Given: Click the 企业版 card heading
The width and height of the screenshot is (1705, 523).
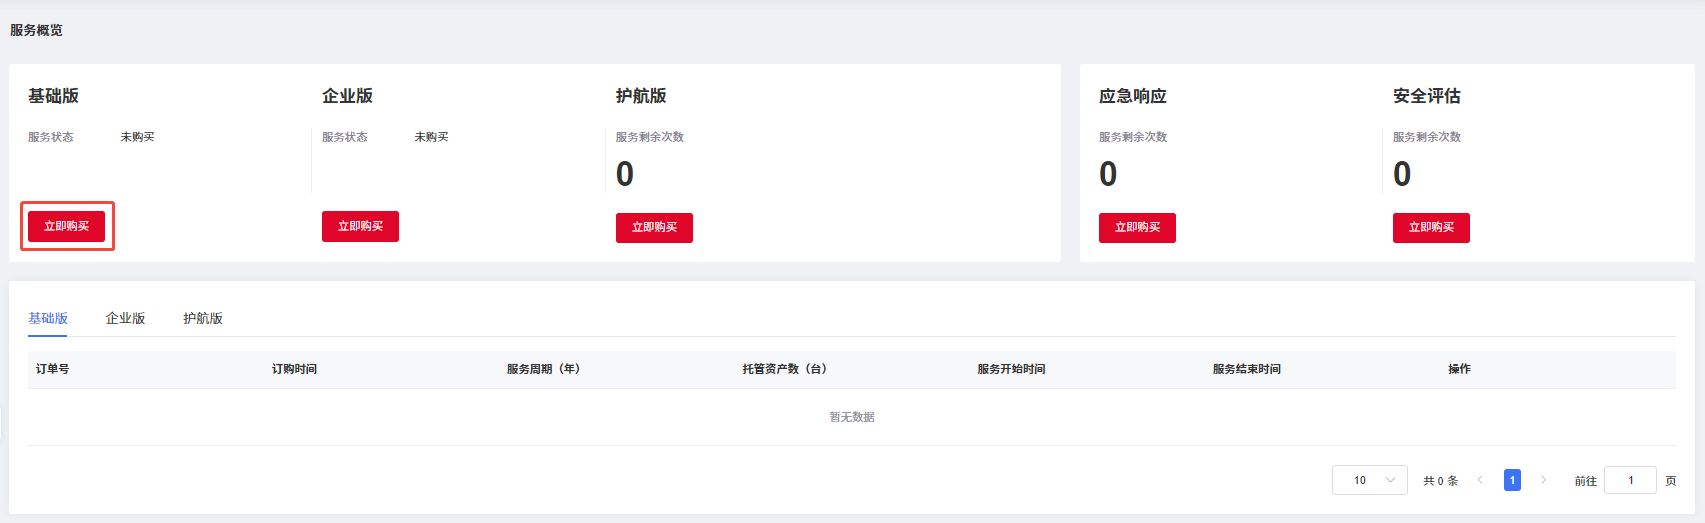Looking at the screenshot, I should (347, 96).
